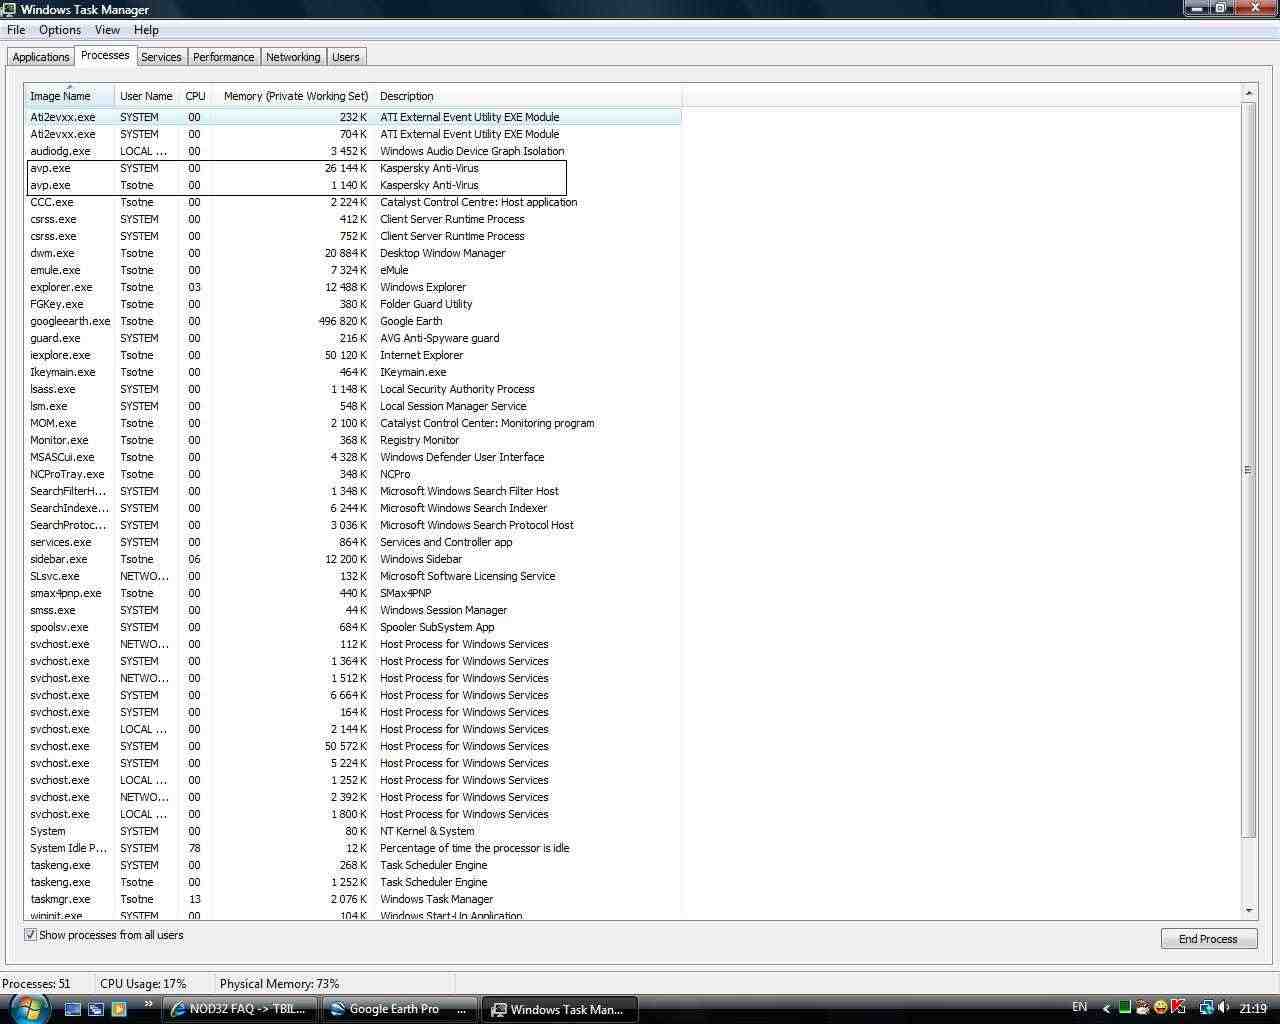Select the Processes tab
The height and width of the screenshot is (1024, 1280).
105,55
